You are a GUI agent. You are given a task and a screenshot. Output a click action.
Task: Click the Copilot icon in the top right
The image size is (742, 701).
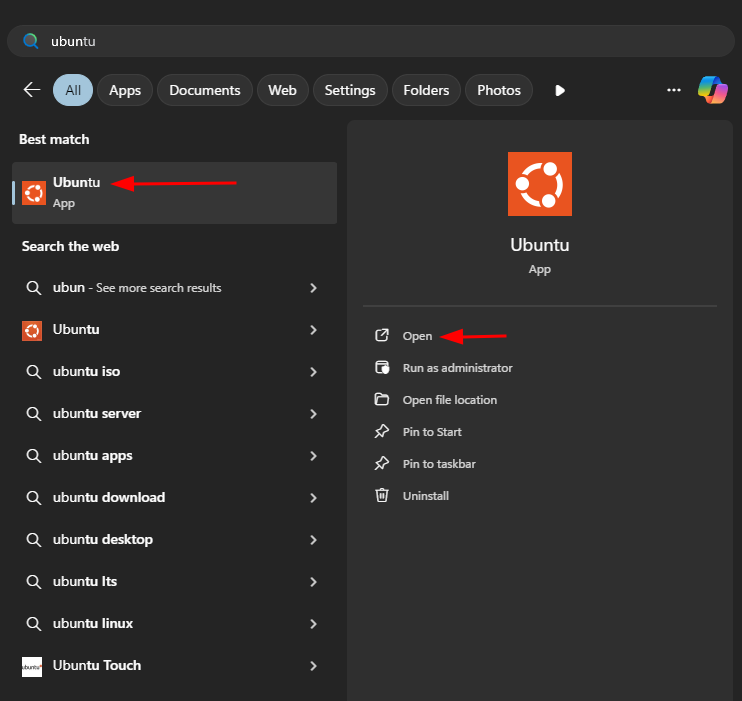(x=712, y=90)
